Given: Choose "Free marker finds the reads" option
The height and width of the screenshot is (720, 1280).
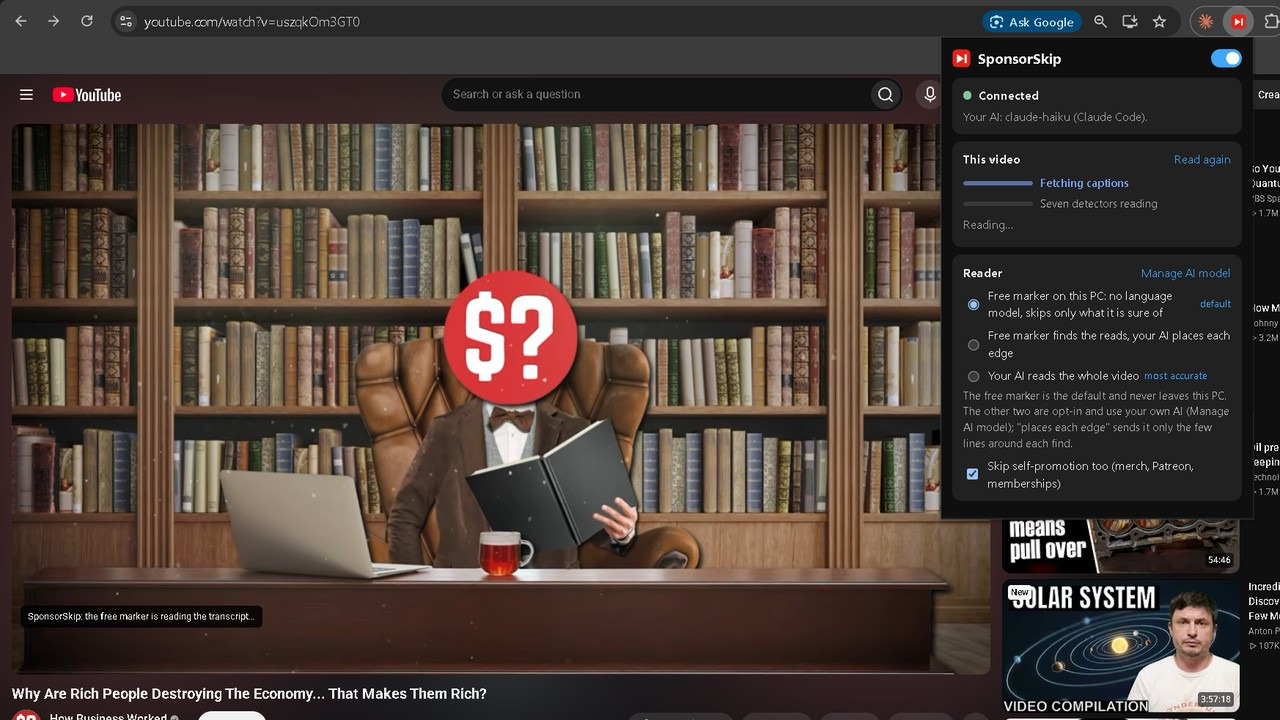Looking at the screenshot, I should (973, 345).
